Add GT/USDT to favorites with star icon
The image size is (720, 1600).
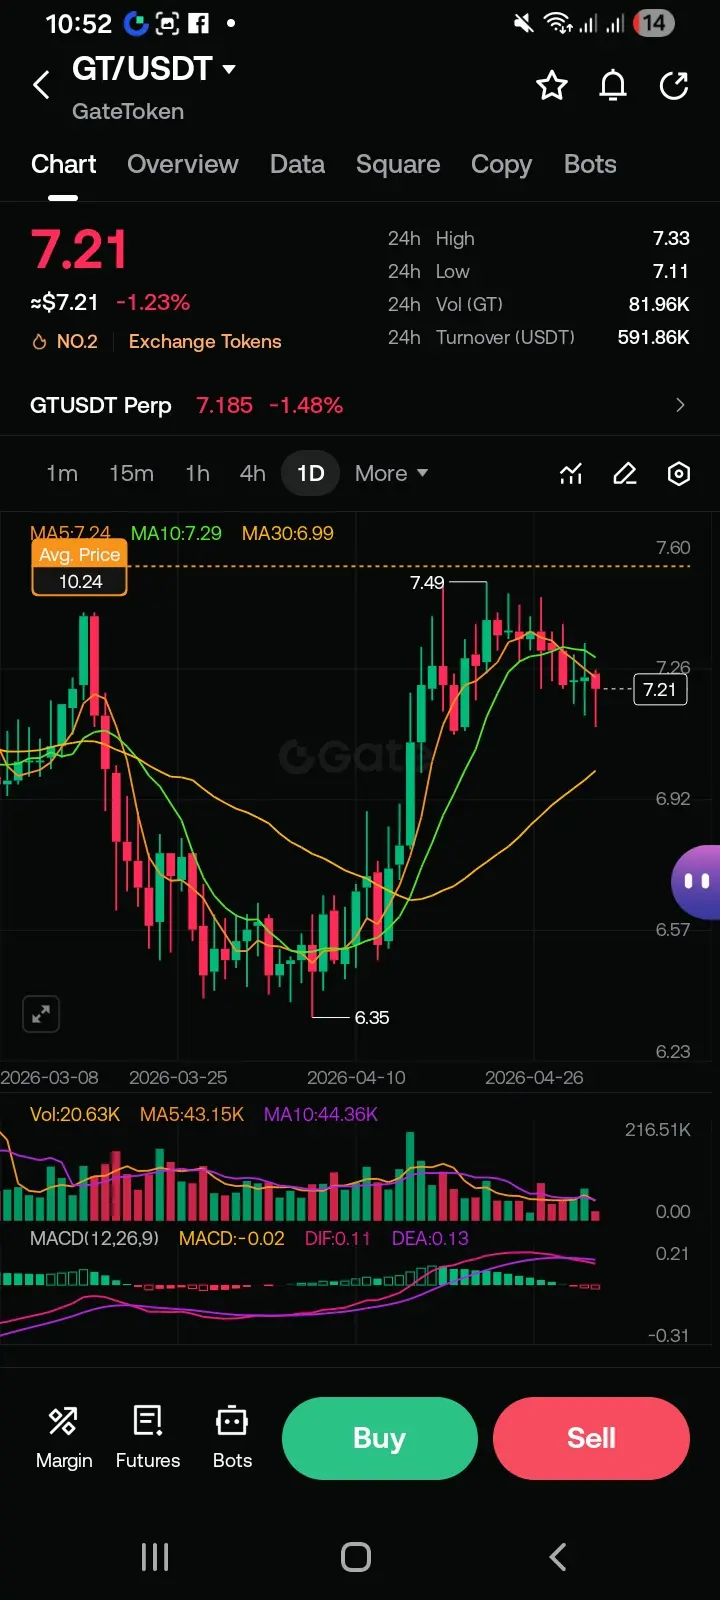552,86
